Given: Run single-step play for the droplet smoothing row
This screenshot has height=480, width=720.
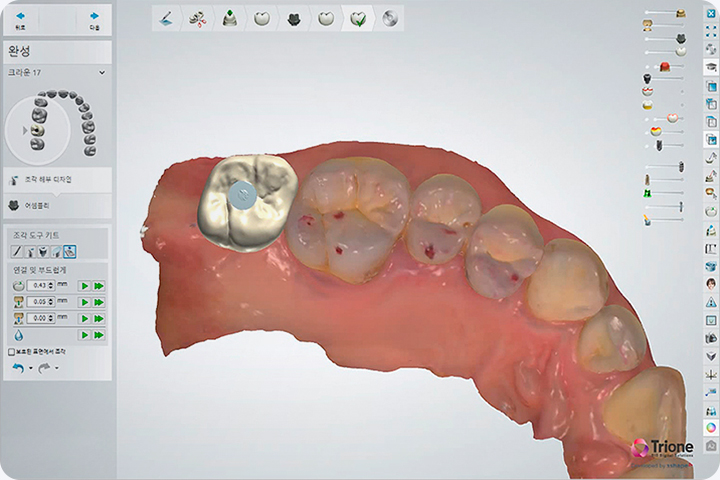Looking at the screenshot, I should pos(84,335).
